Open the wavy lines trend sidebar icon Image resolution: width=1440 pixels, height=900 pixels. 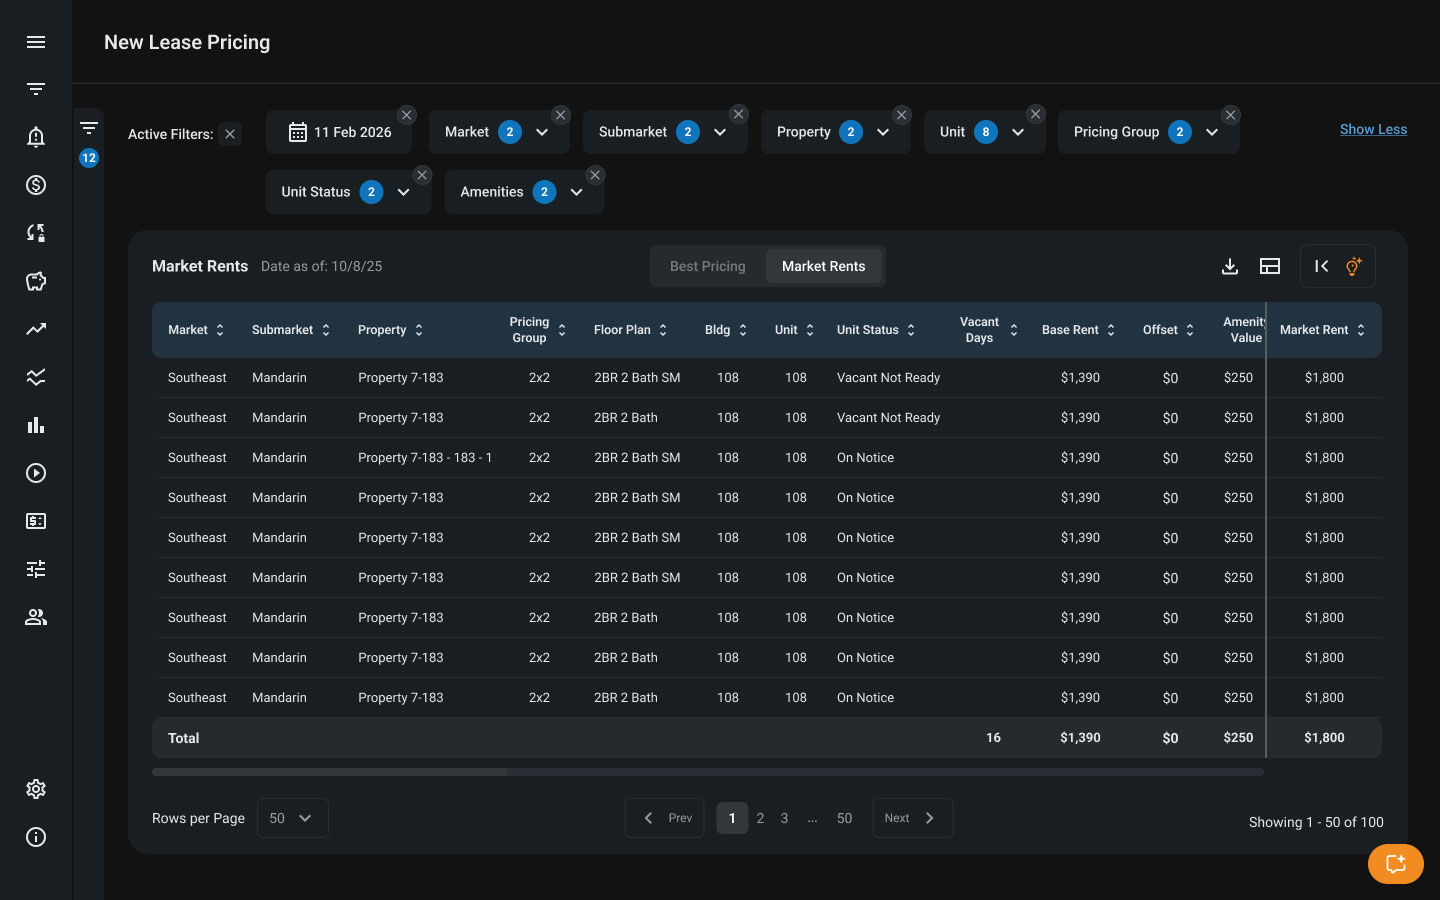click(36, 377)
